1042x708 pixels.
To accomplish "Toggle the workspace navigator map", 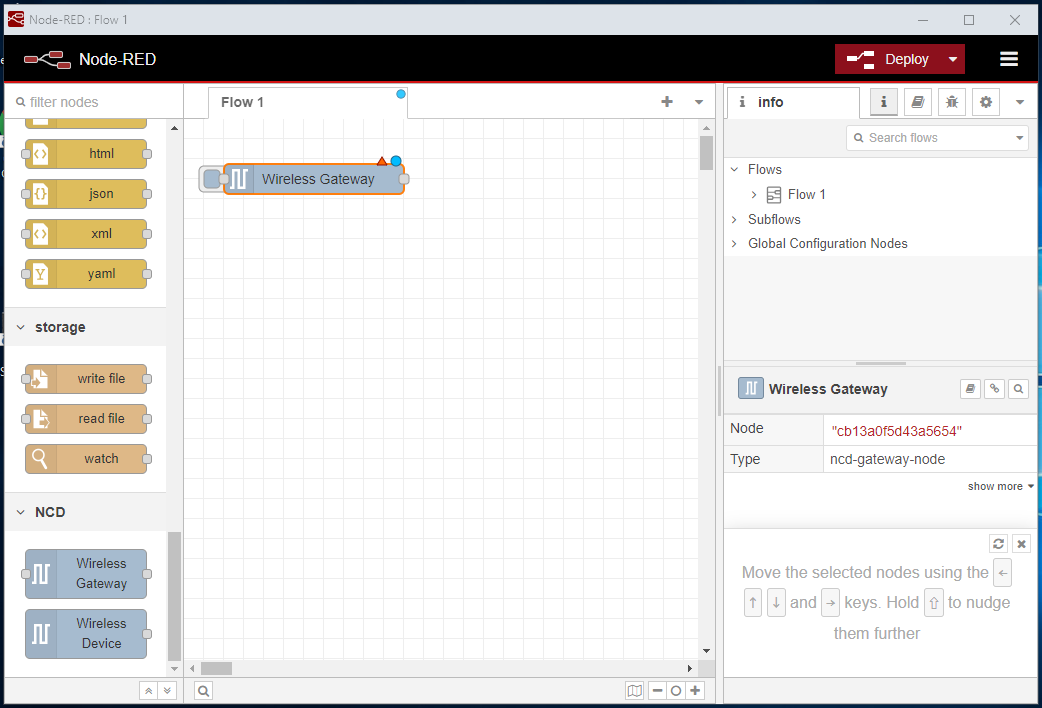I will [635, 691].
